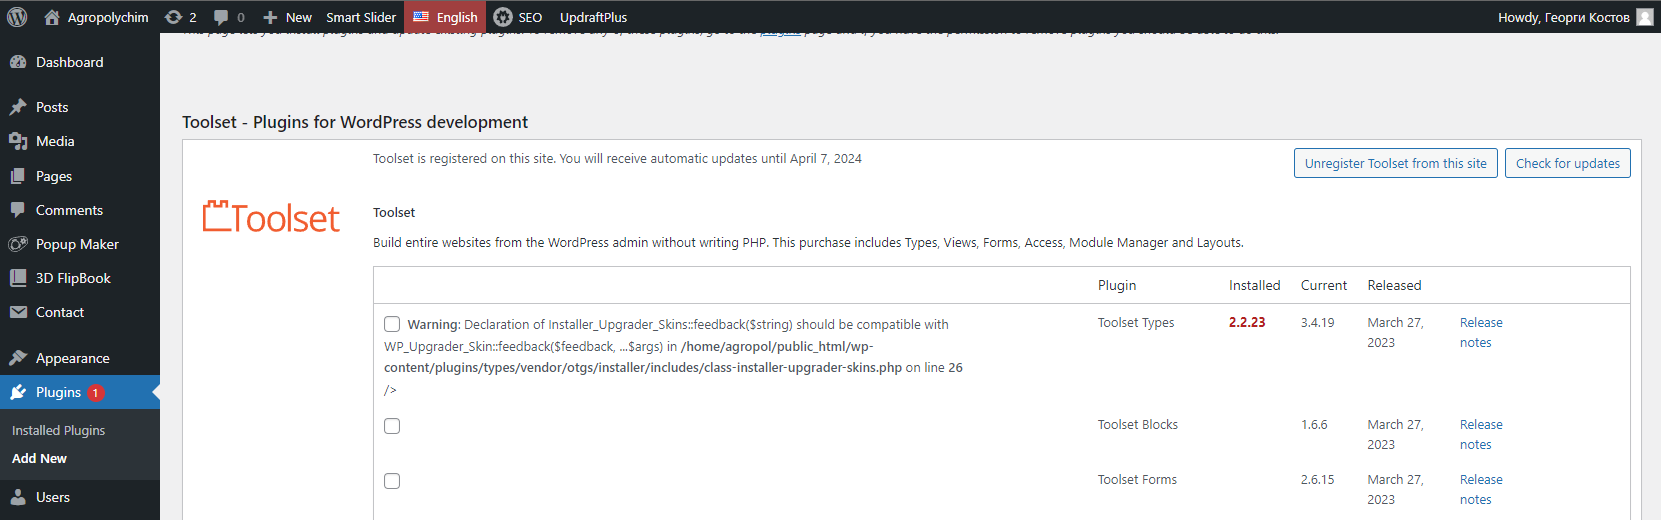Click the SEO gear icon
Image resolution: width=1661 pixels, height=520 pixels.
pyautogui.click(x=503, y=17)
